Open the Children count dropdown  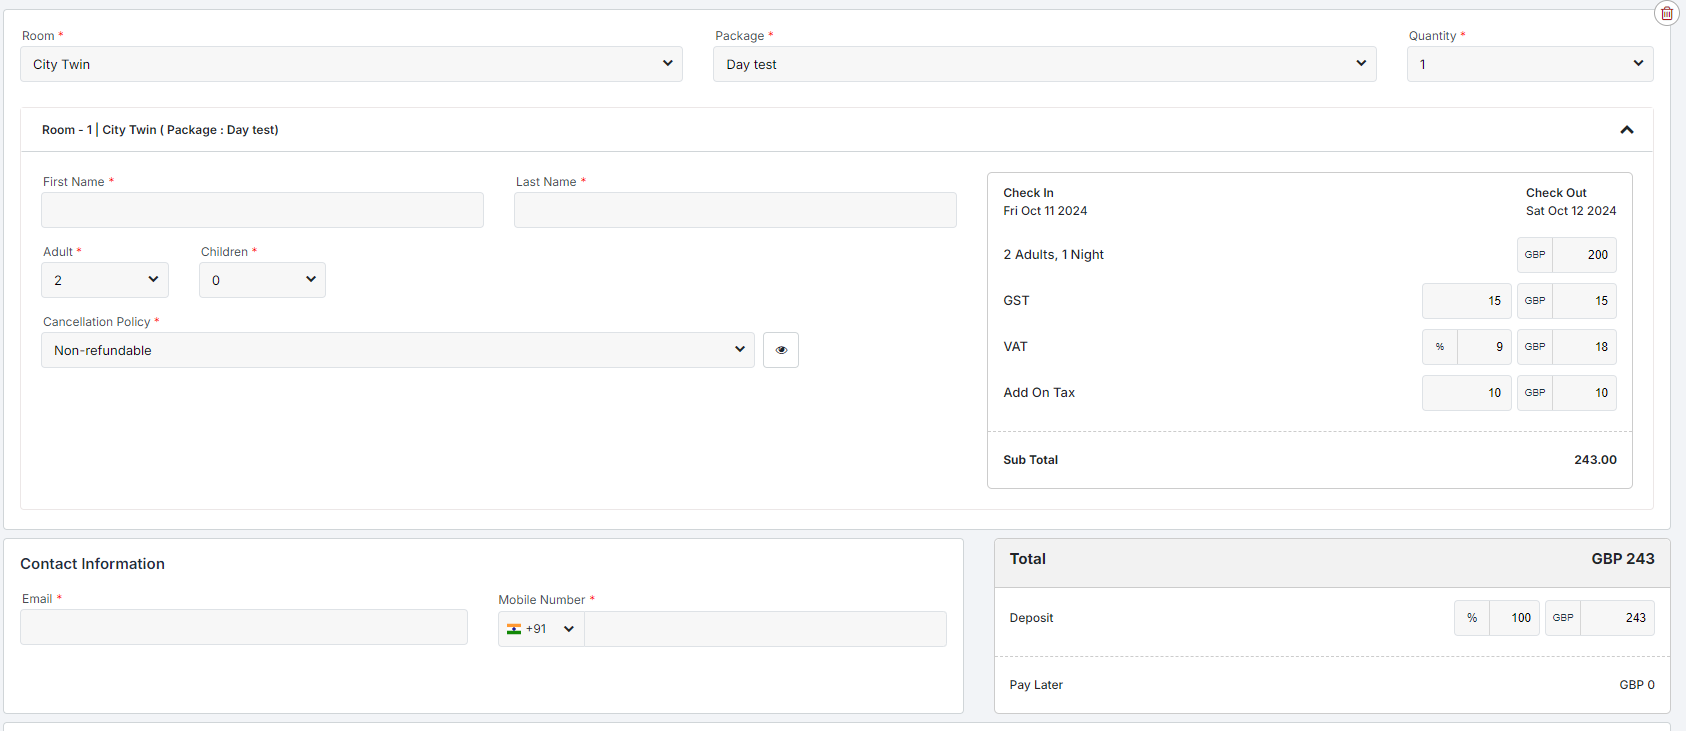[262, 280]
